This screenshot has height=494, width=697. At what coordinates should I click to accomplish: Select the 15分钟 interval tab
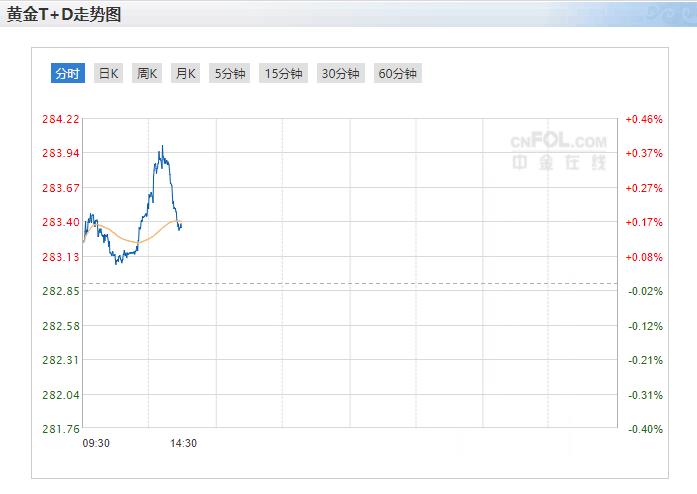pyautogui.click(x=283, y=73)
